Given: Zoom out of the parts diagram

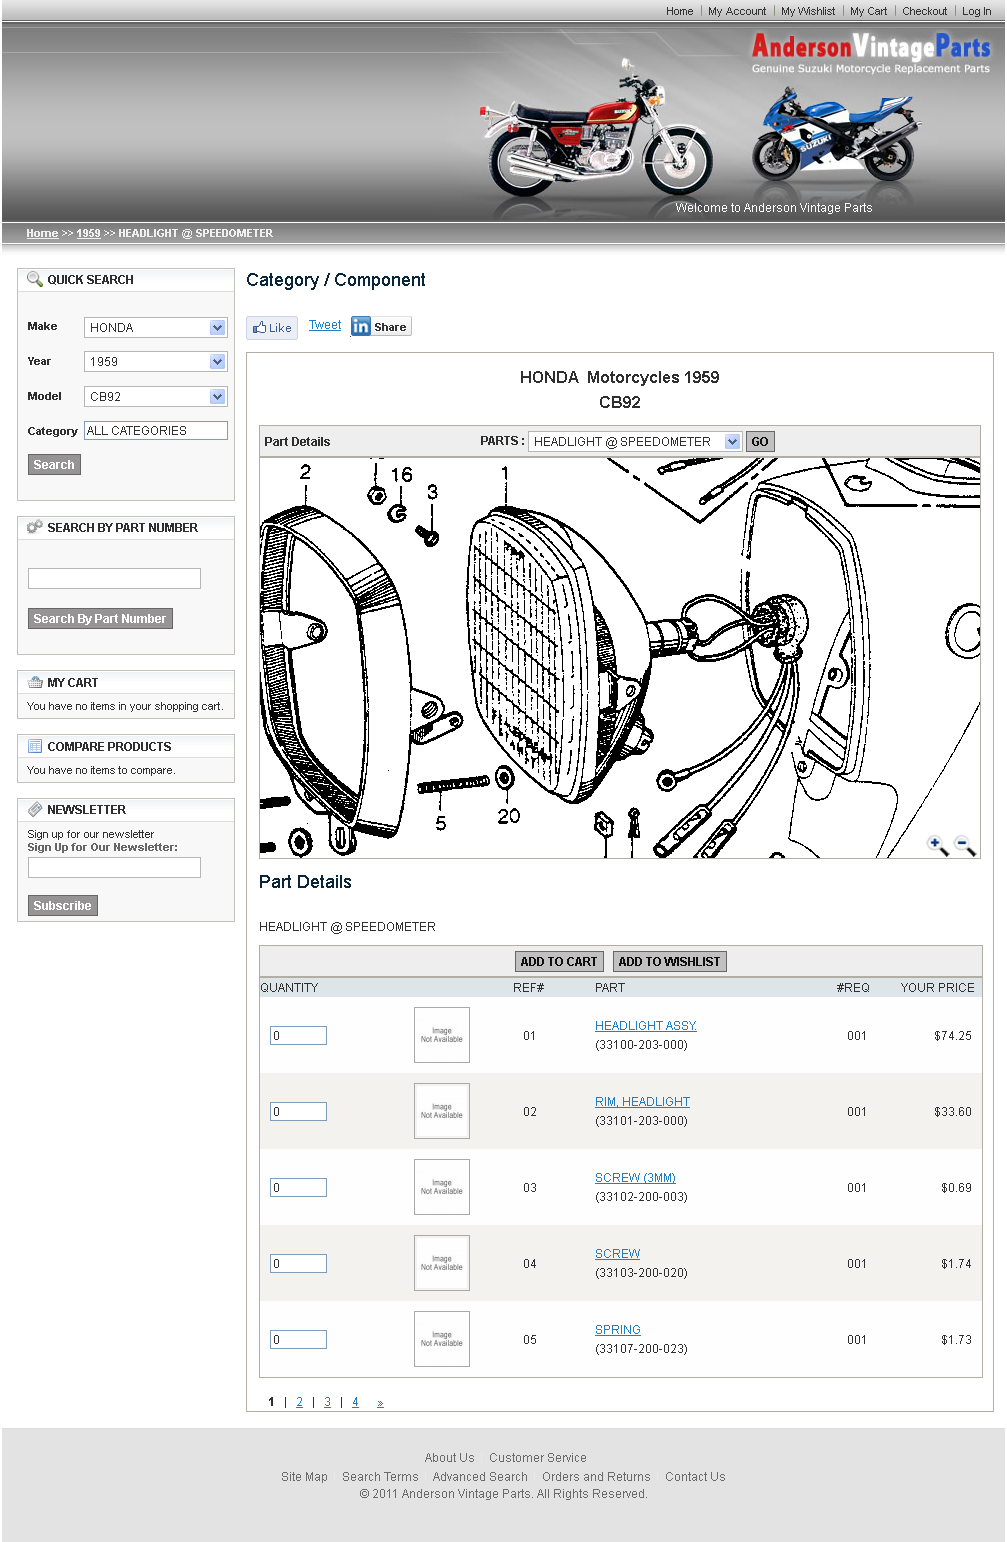Looking at the screenshot, I should 965,846.
